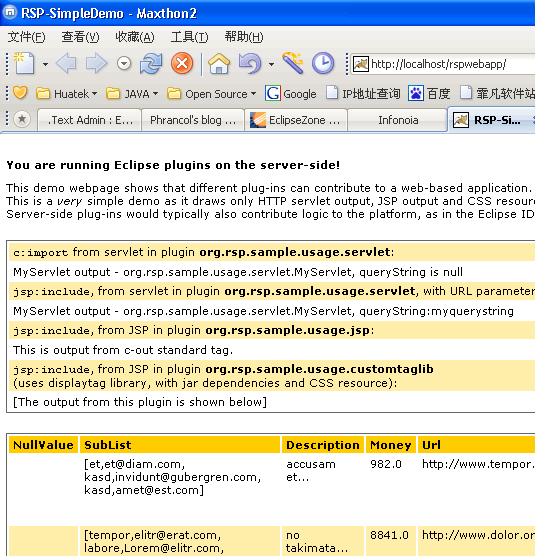Screen dimensions: 535x556
Task: Open the History clock icon
Action: pos(323,64)
